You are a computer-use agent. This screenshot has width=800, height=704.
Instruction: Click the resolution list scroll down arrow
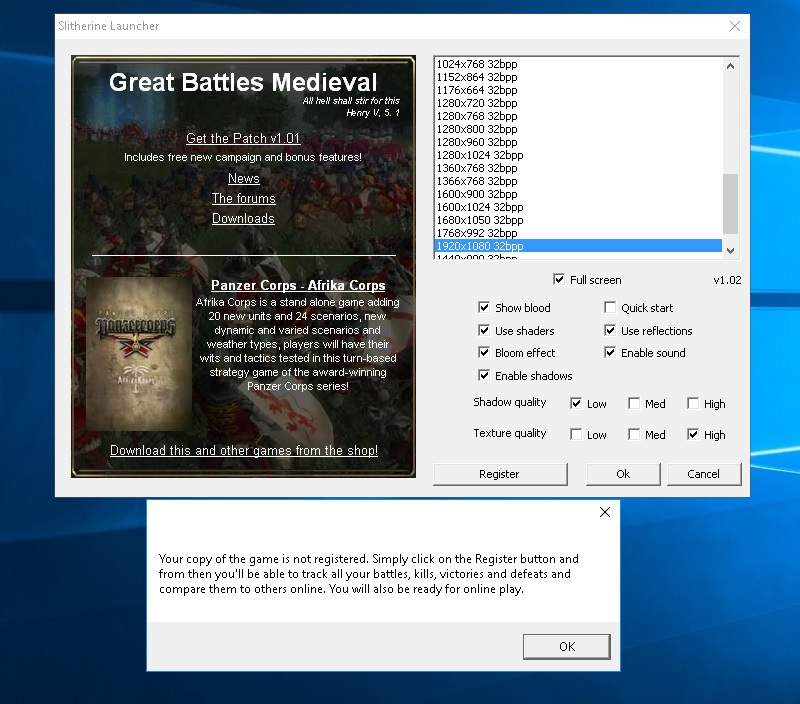(731, 250)
